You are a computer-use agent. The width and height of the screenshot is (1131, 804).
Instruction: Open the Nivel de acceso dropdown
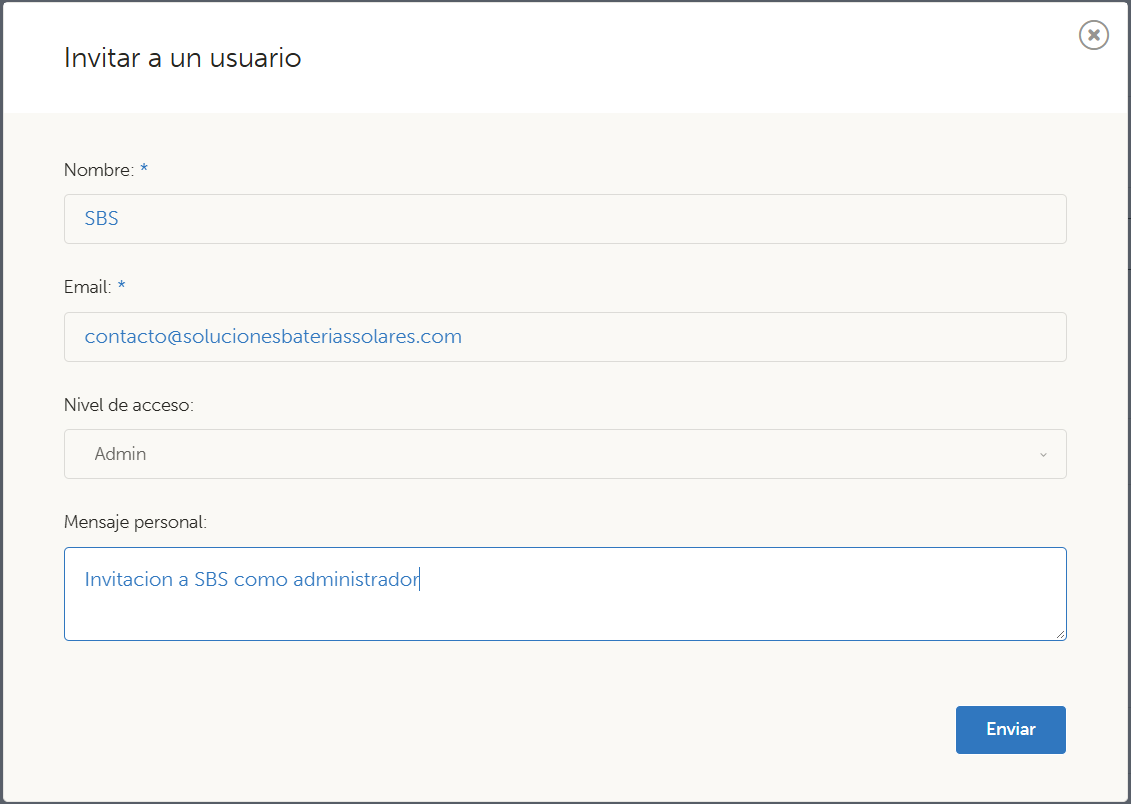point(565,454)
